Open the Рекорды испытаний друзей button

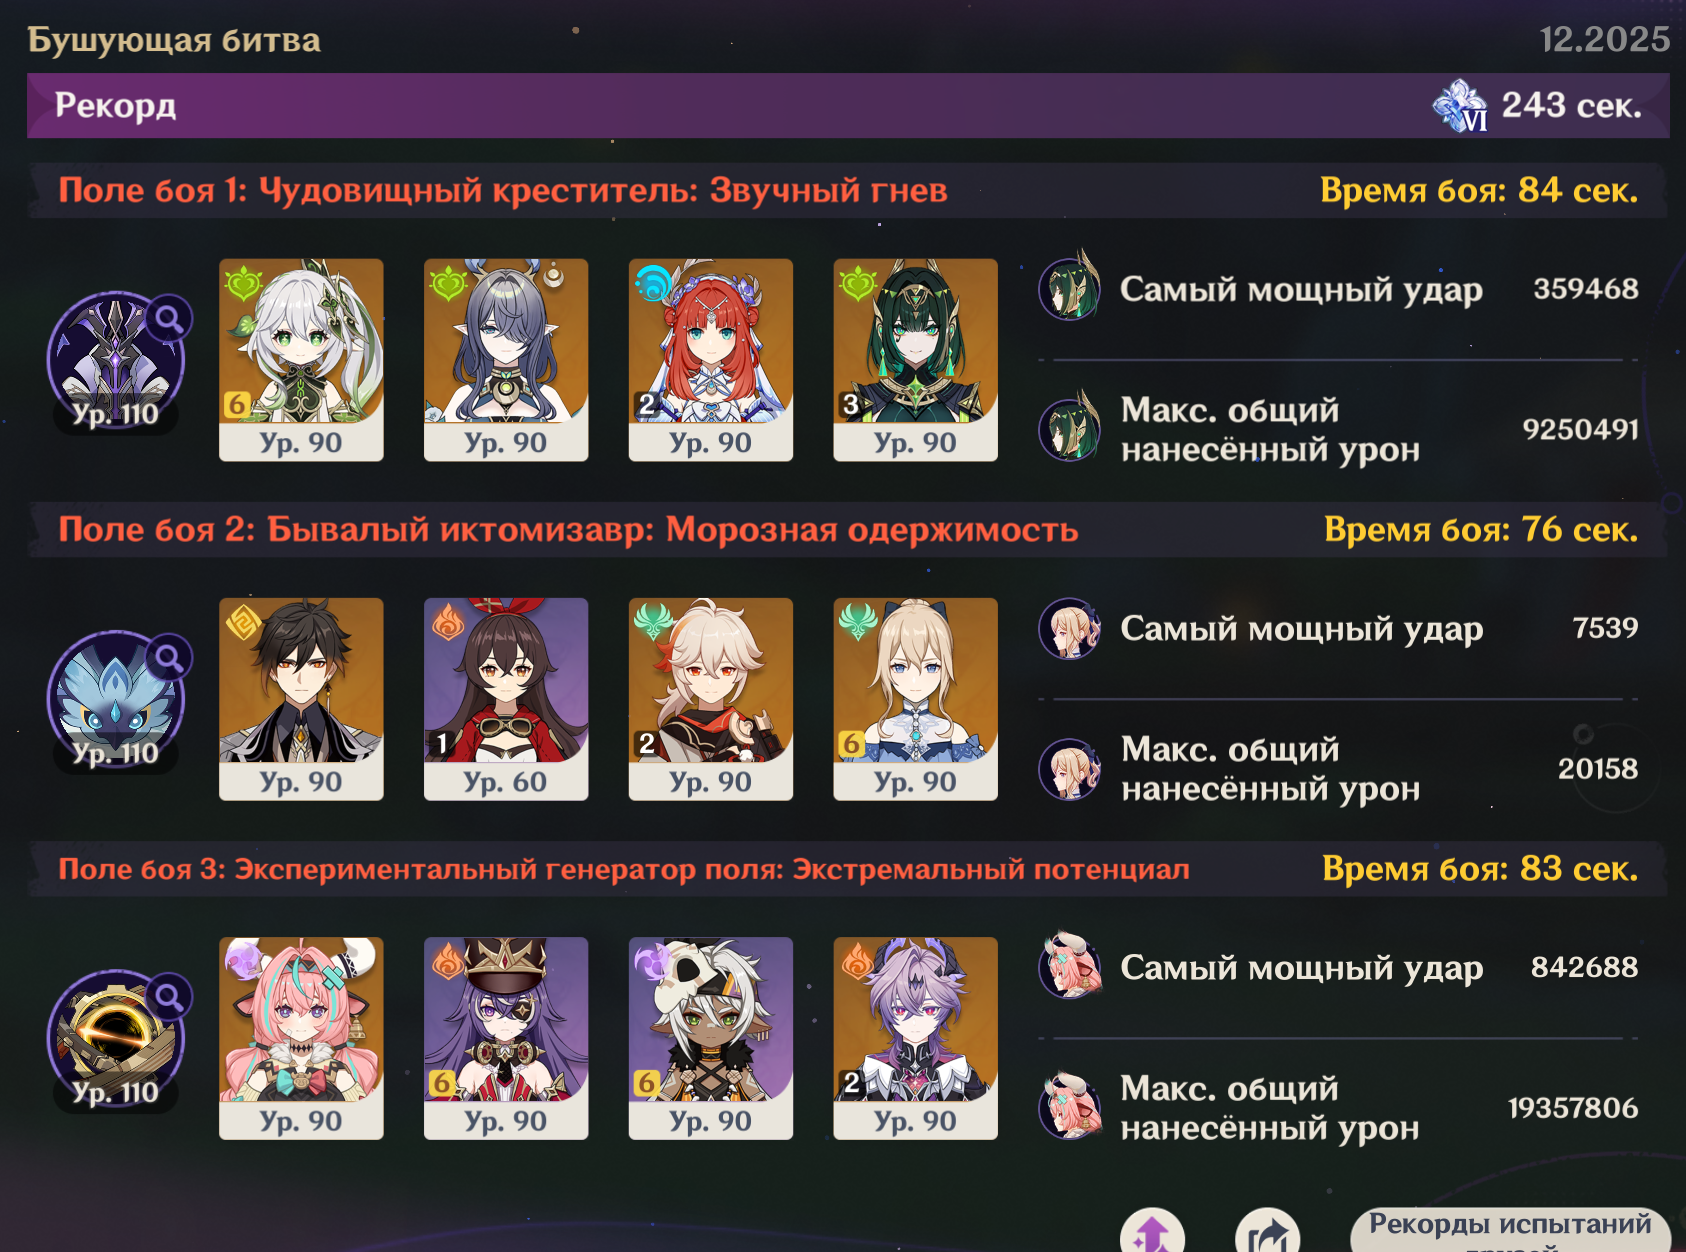[1510, 1231]
